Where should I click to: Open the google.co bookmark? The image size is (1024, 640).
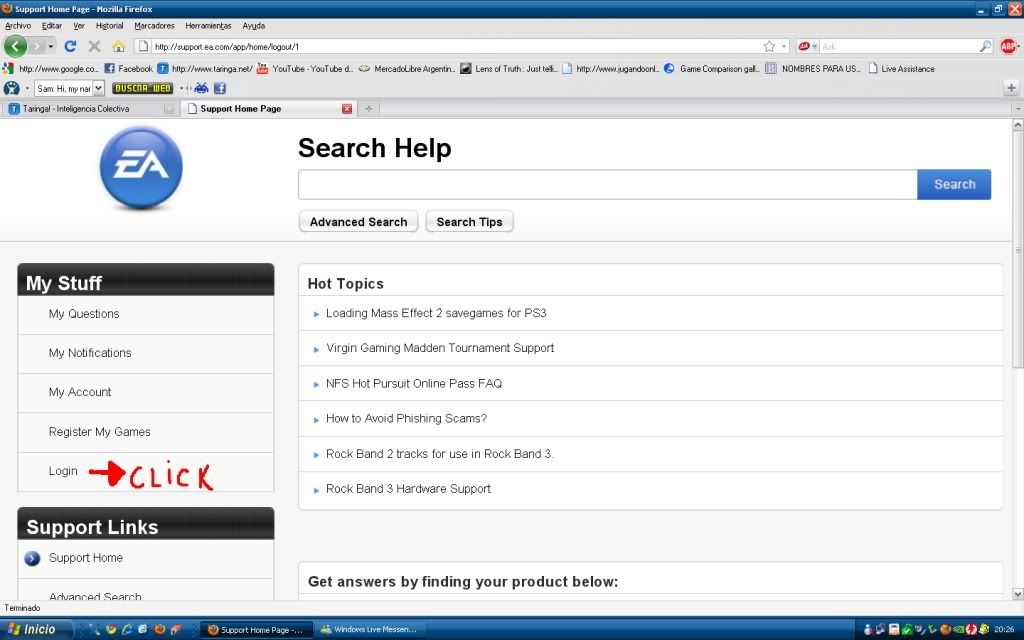click(x=51, y=69)
